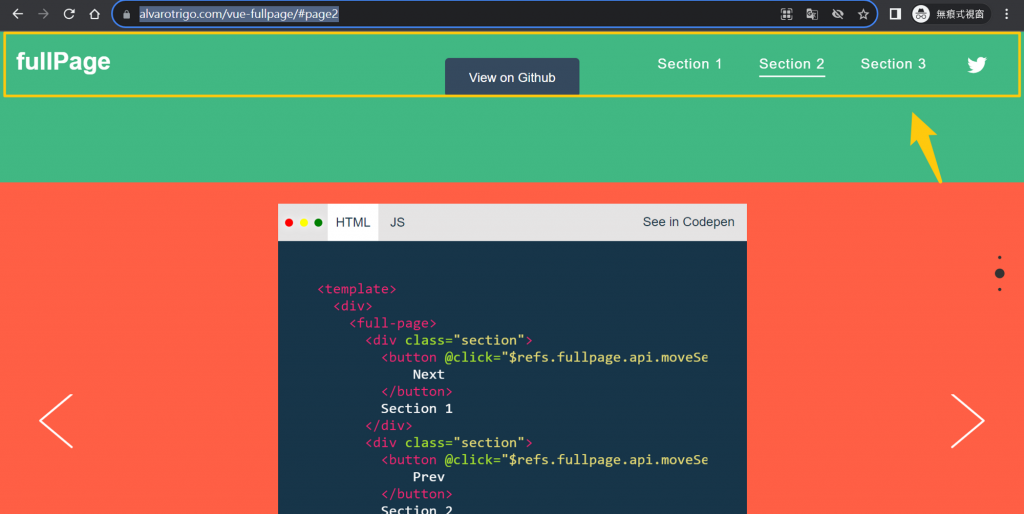Select the third section navigation dot
The height and width of the screenshot is (514, 1024).
999,289
